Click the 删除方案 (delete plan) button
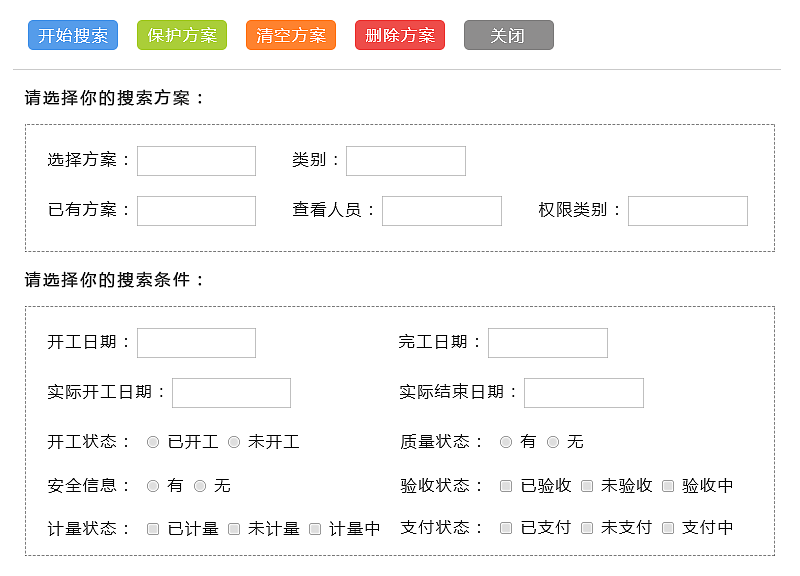Viewport: 800px width, 576px height. (399, 34)
